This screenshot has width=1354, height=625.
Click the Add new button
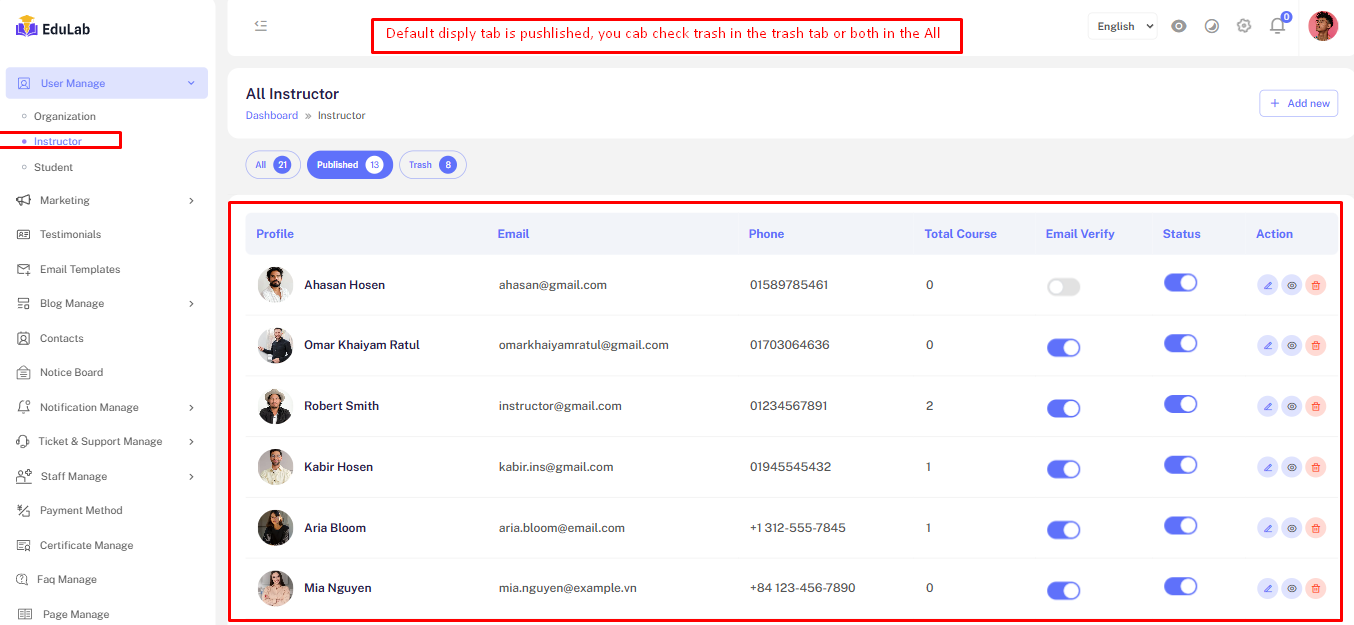1298,103
